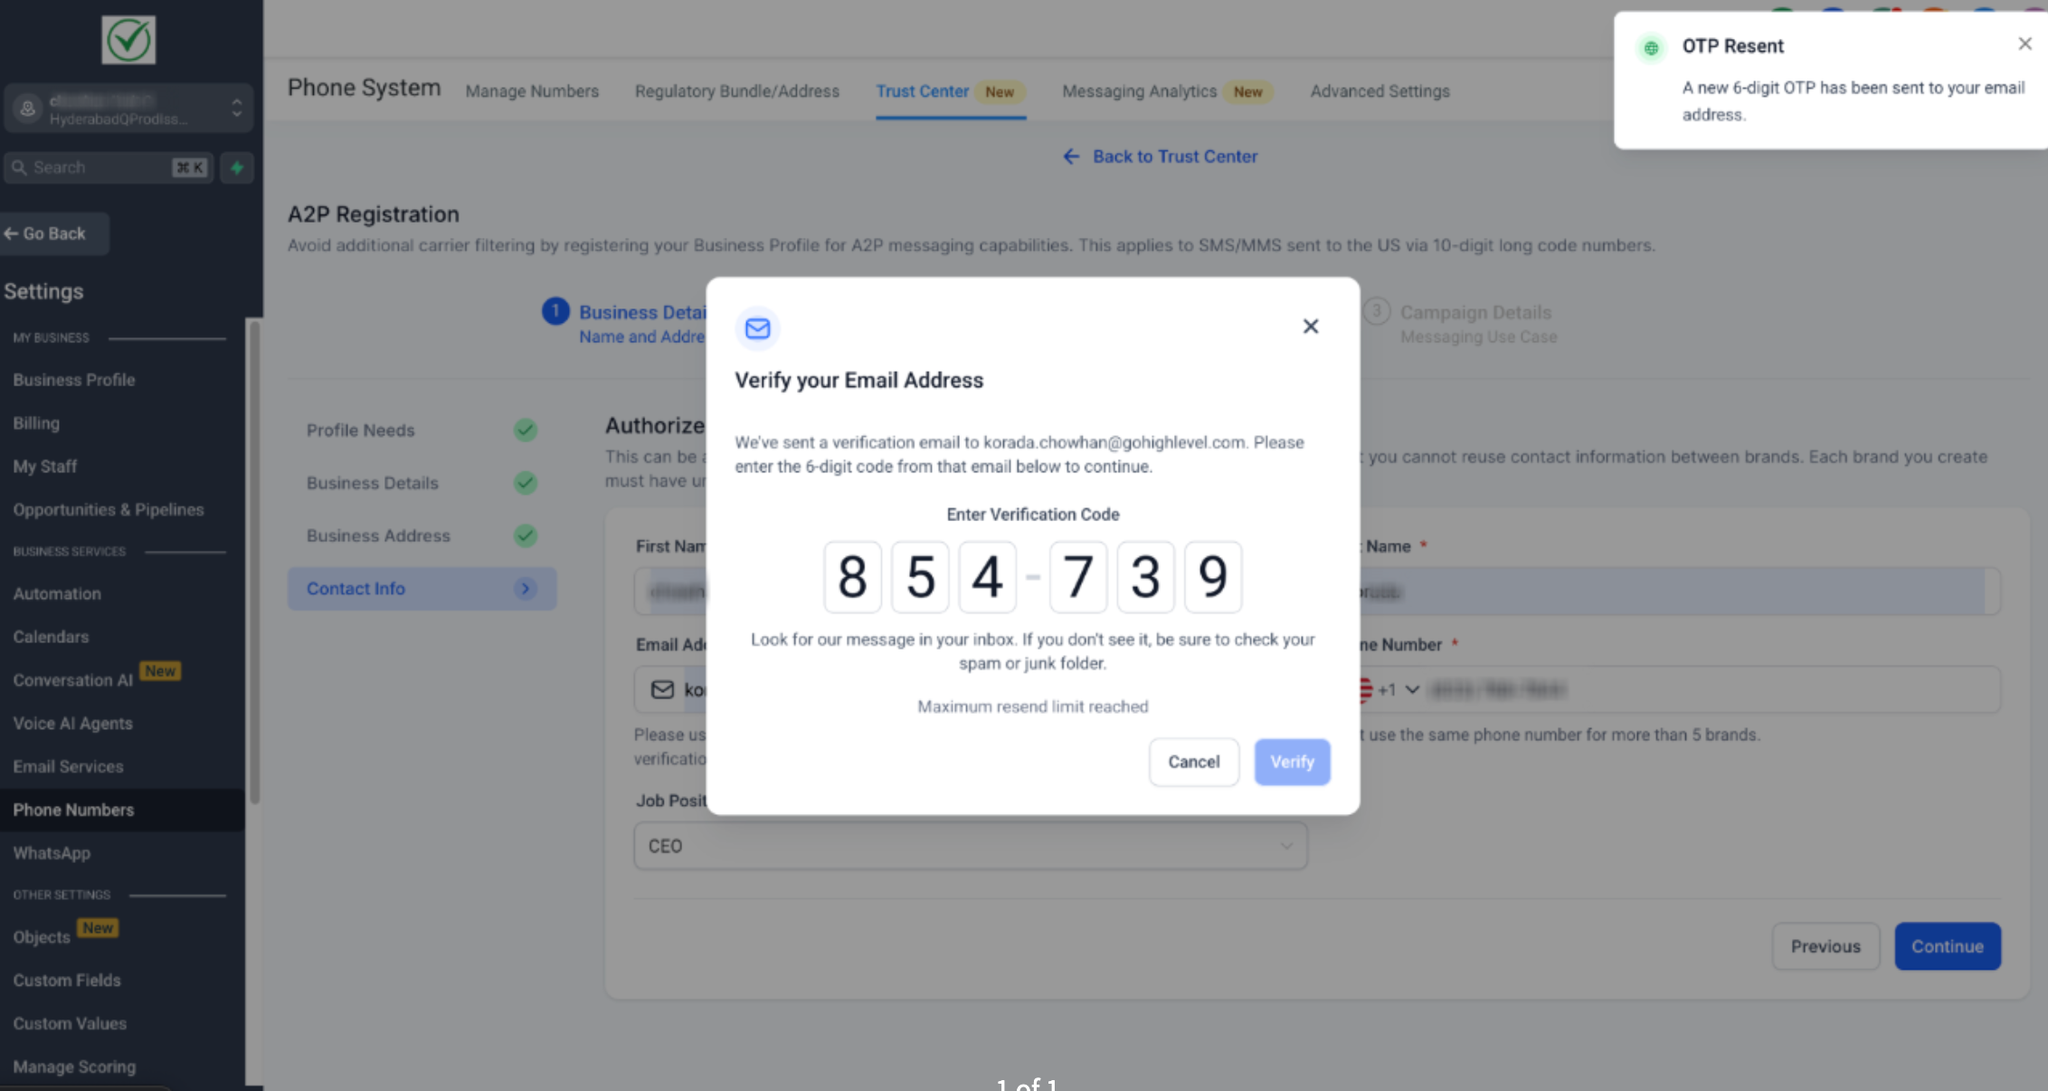This screenshot has height=1091, width=2048.
Task: Close the Verify your Email Address dialog
Action: coord(1310,326)
